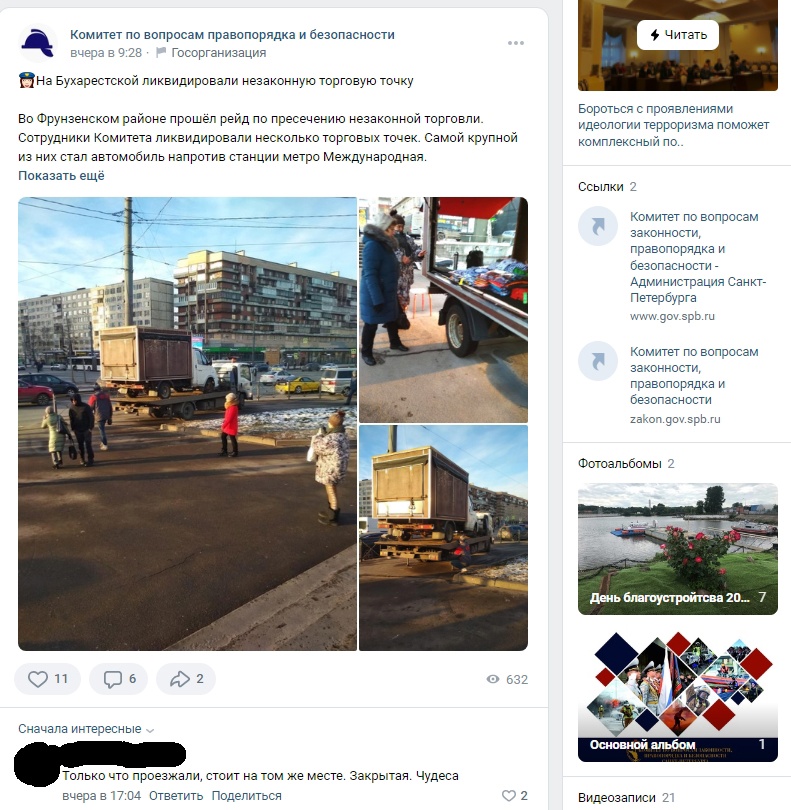Open the 'День благоустройства' album thumbnail
Viewport: 791px width, 810px height.
point(677,549)
